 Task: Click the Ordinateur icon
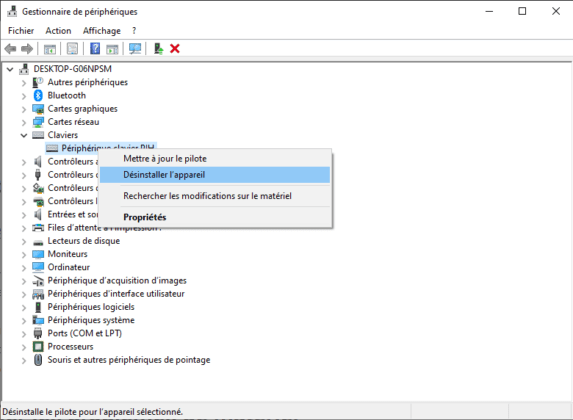pos(38,267)
